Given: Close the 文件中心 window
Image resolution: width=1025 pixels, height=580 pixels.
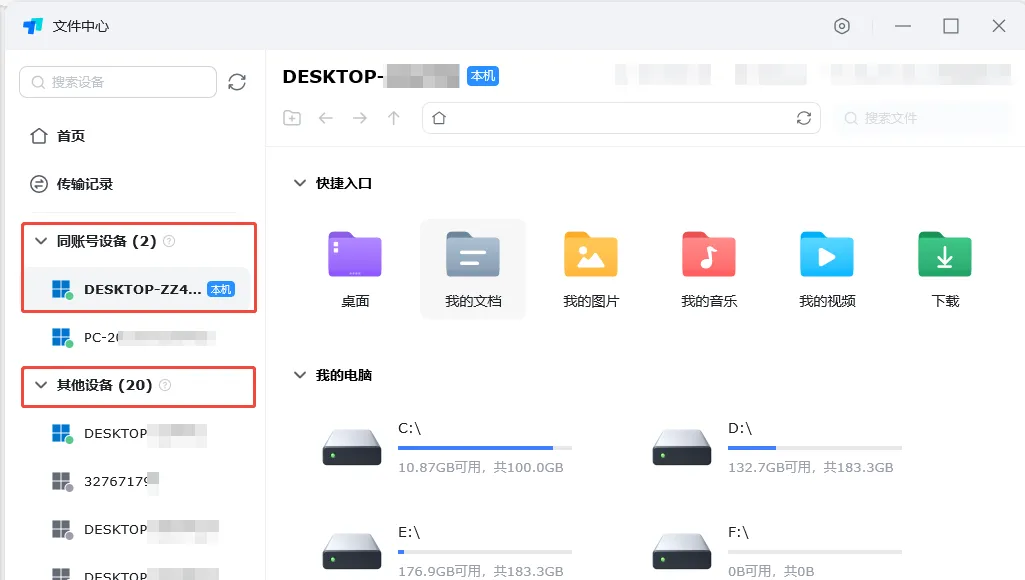Looking at the screenshot, I should tap(999, 26).
